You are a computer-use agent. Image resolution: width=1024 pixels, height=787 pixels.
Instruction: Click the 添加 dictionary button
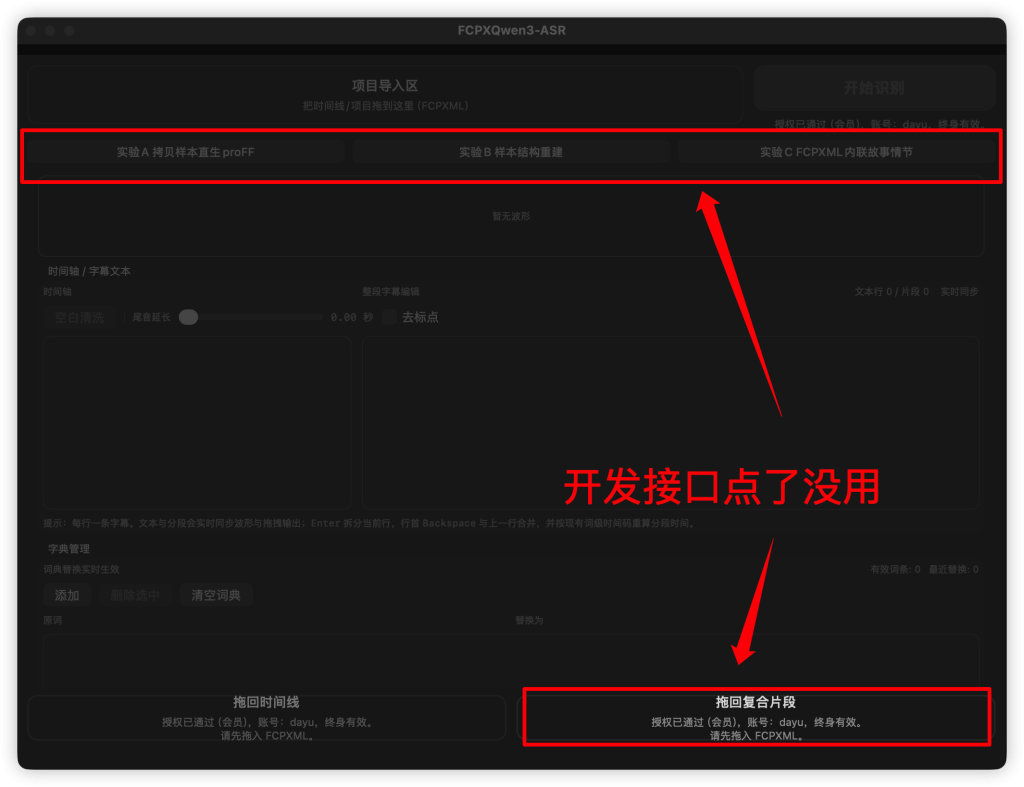[67, 595]
